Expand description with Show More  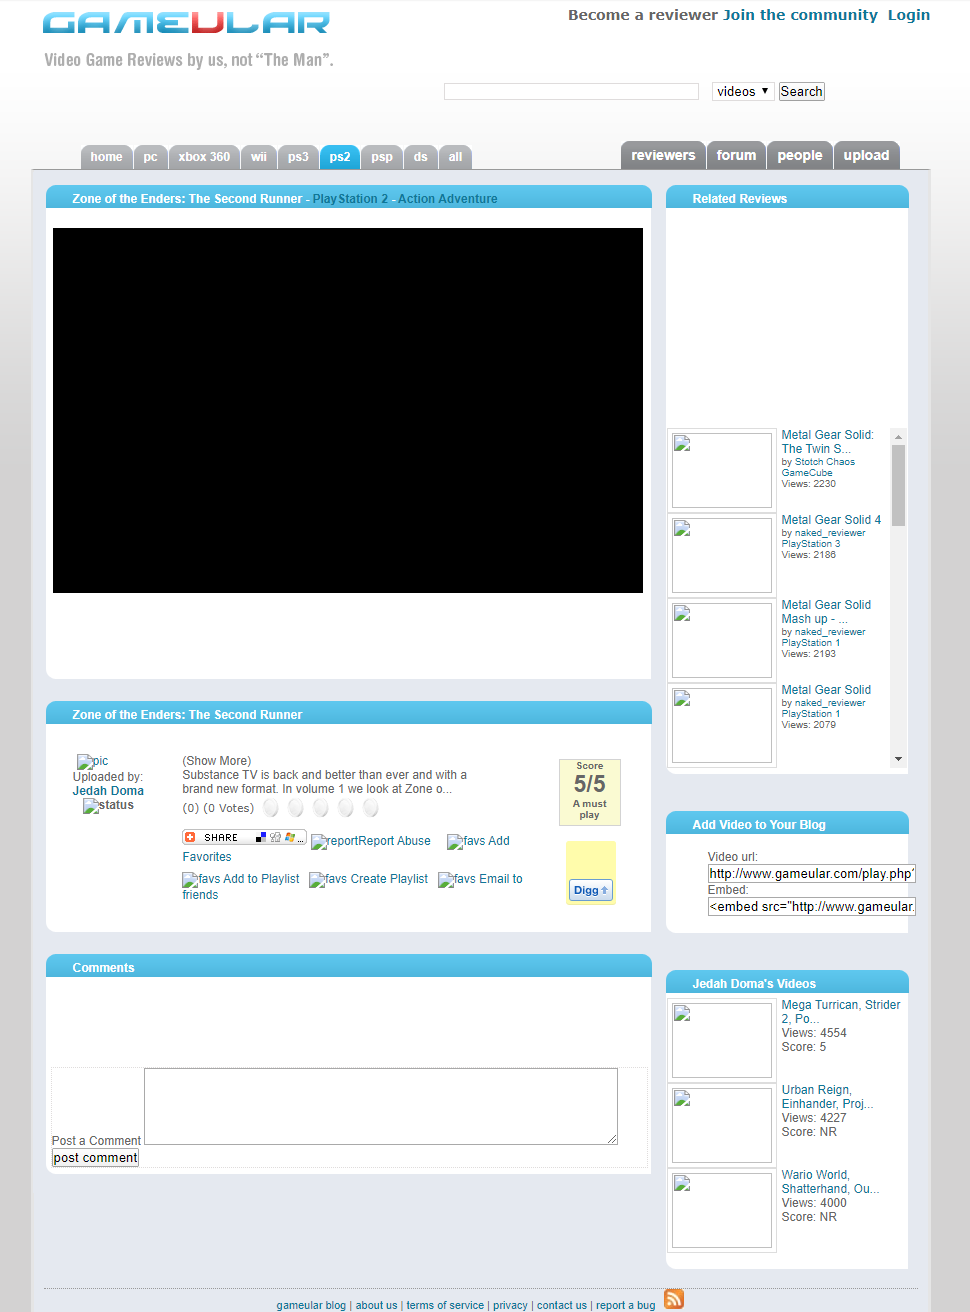216,761
